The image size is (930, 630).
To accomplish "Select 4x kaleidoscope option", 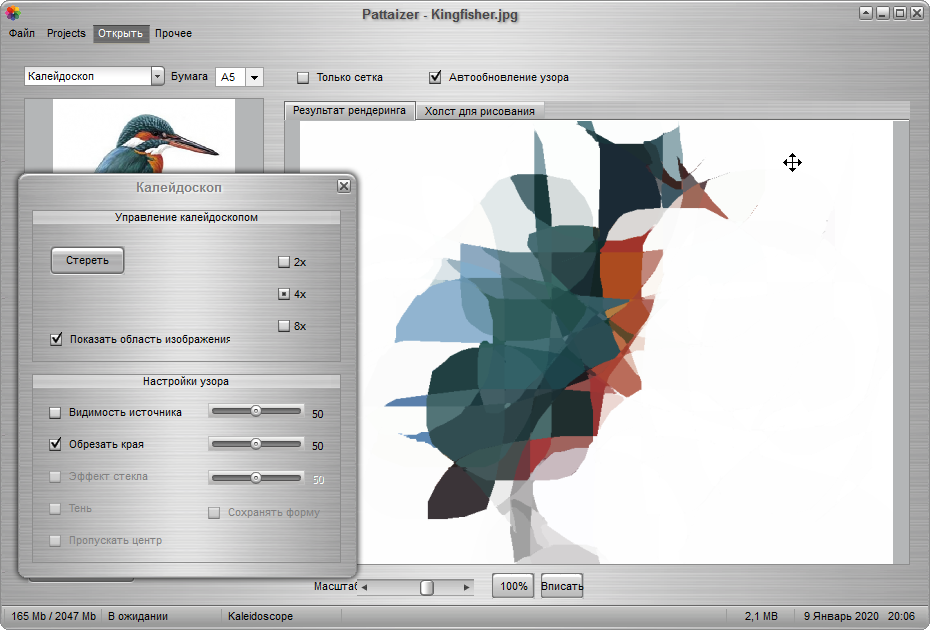I will [x=284, y=294].
